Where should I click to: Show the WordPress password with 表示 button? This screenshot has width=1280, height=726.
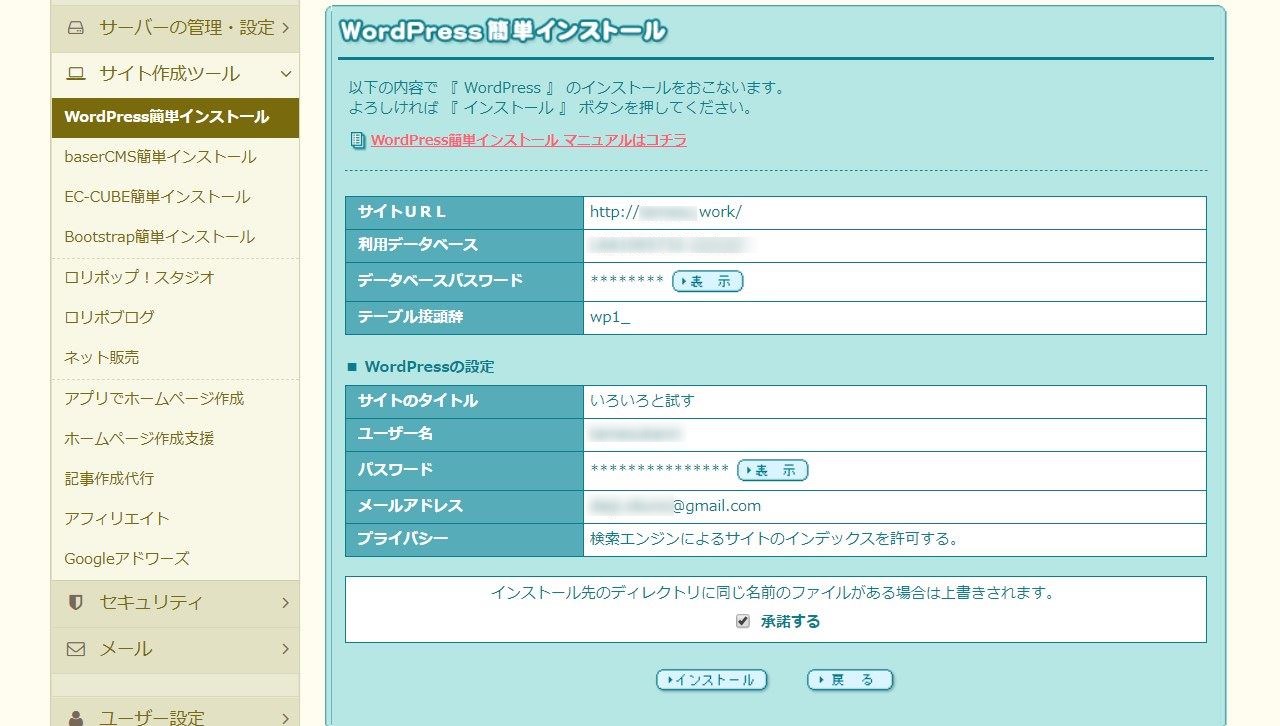[773, 470]
